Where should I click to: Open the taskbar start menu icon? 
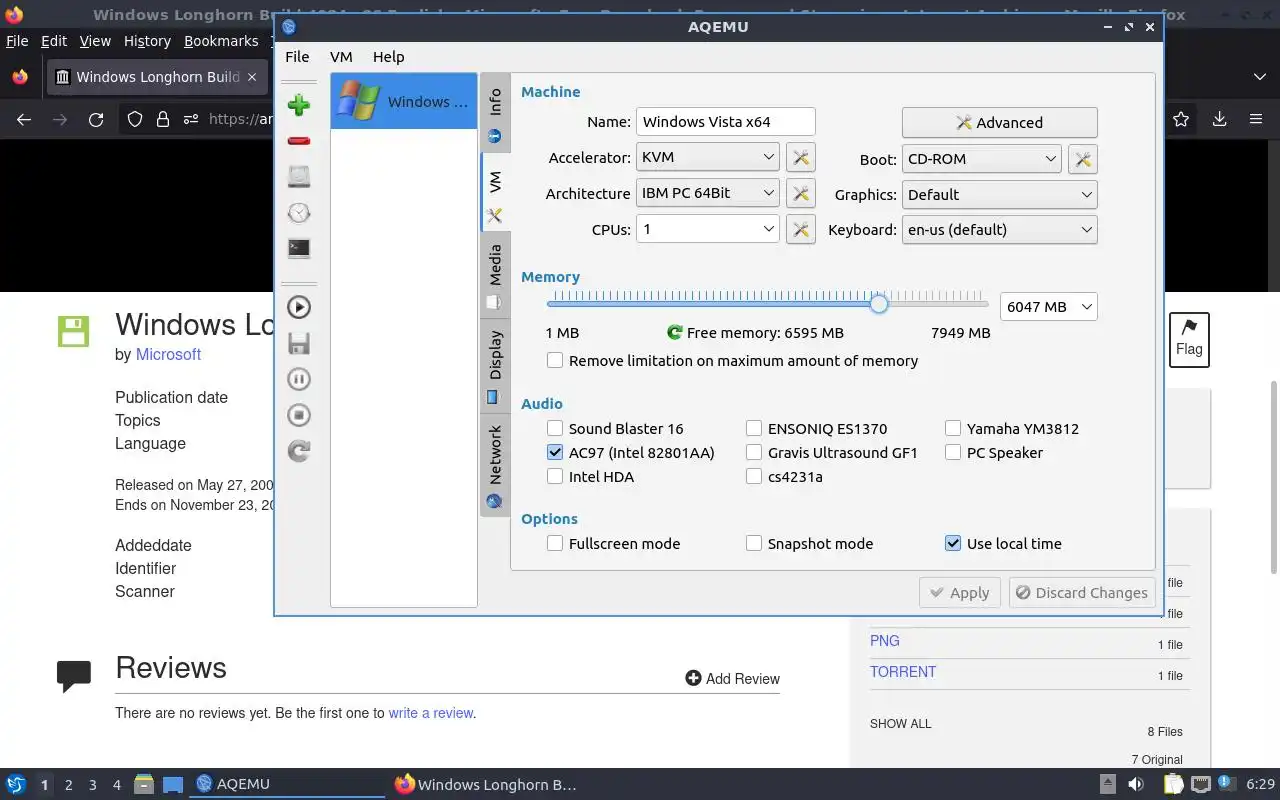(x=16, y=784)
